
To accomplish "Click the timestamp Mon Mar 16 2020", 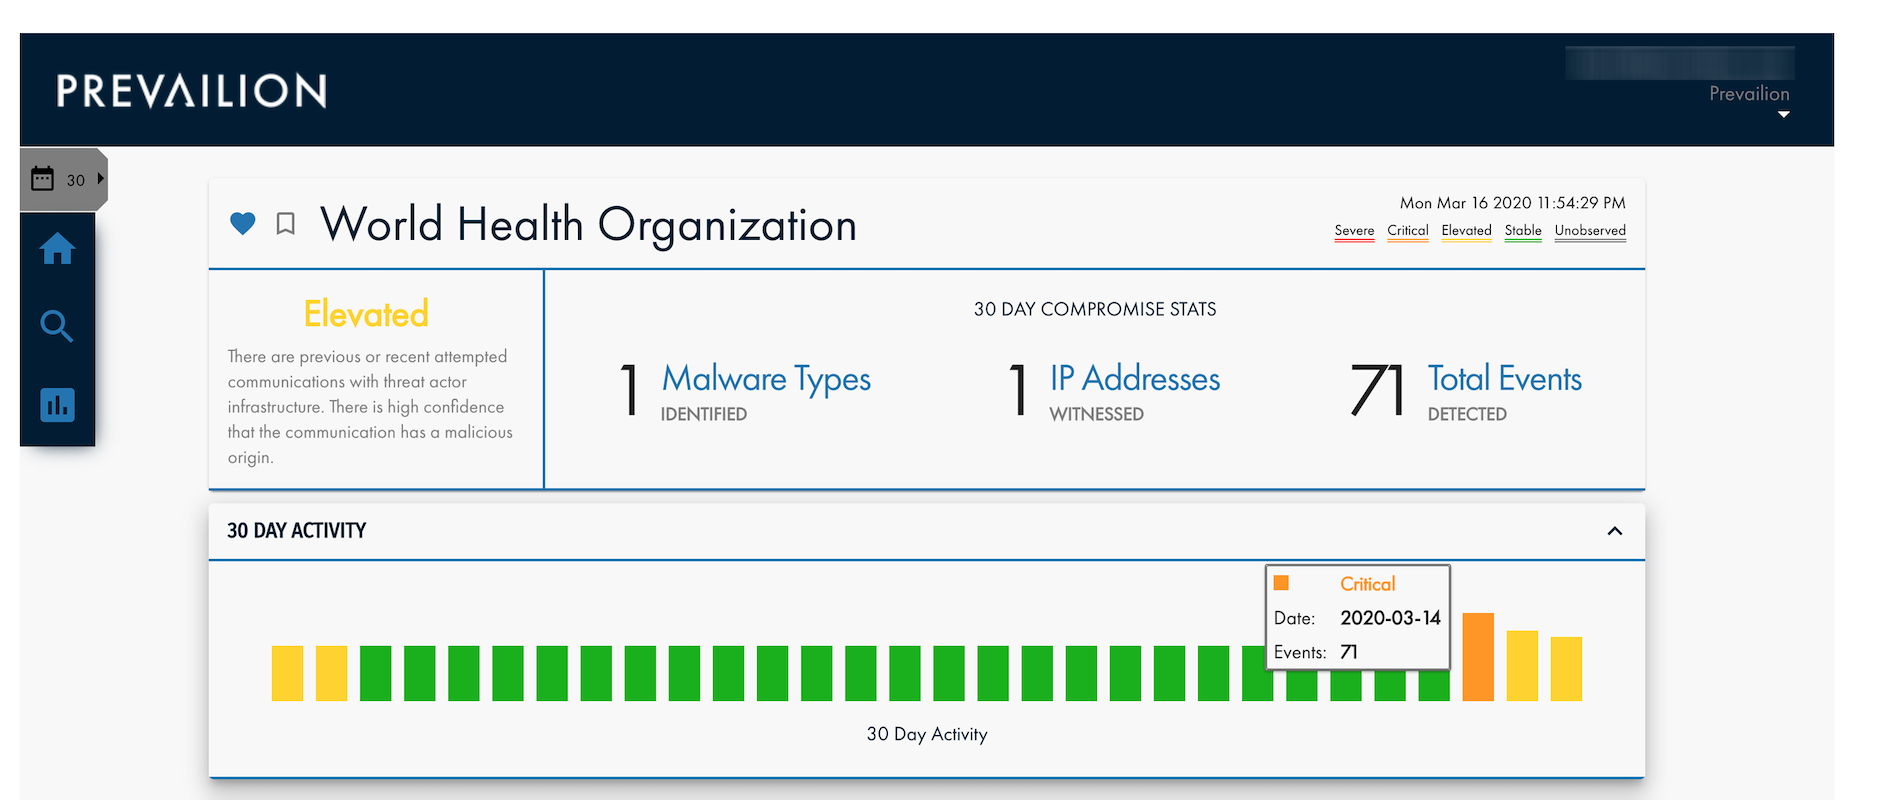I will [1512, 203].
